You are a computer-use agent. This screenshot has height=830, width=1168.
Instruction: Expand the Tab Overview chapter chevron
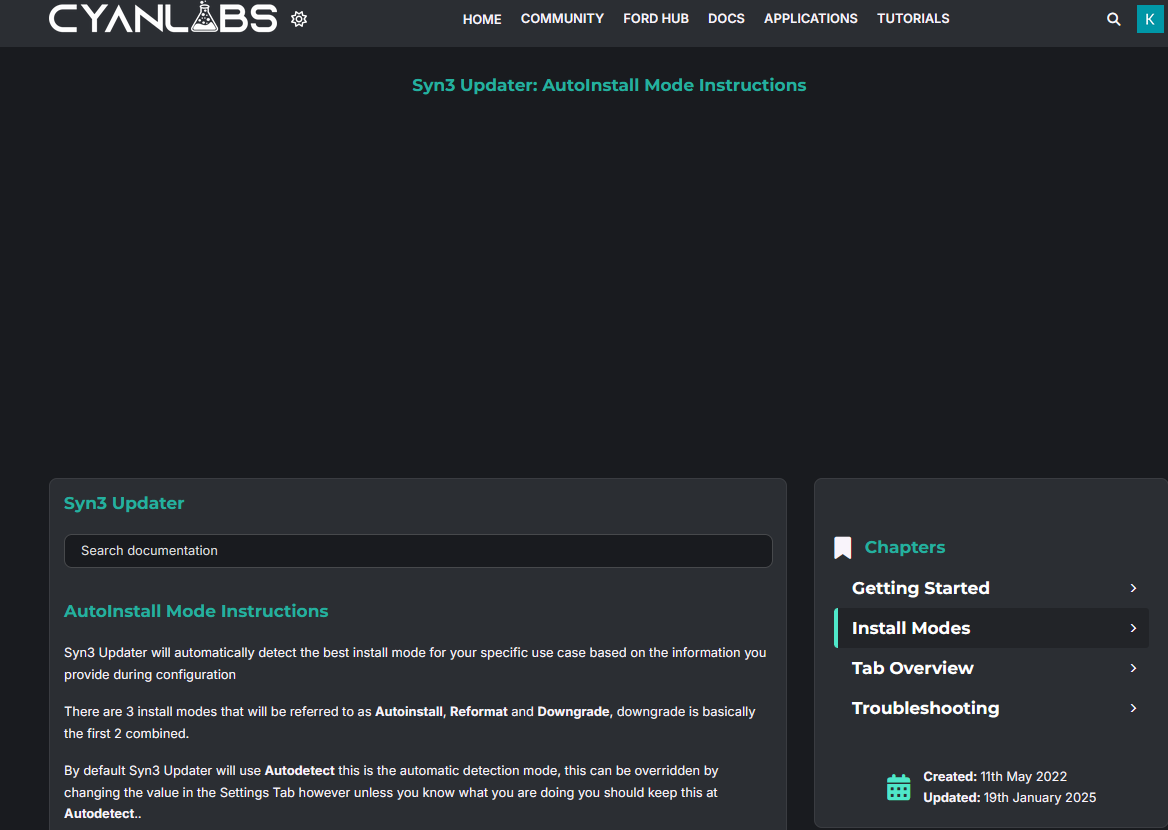click(1133, 668)
